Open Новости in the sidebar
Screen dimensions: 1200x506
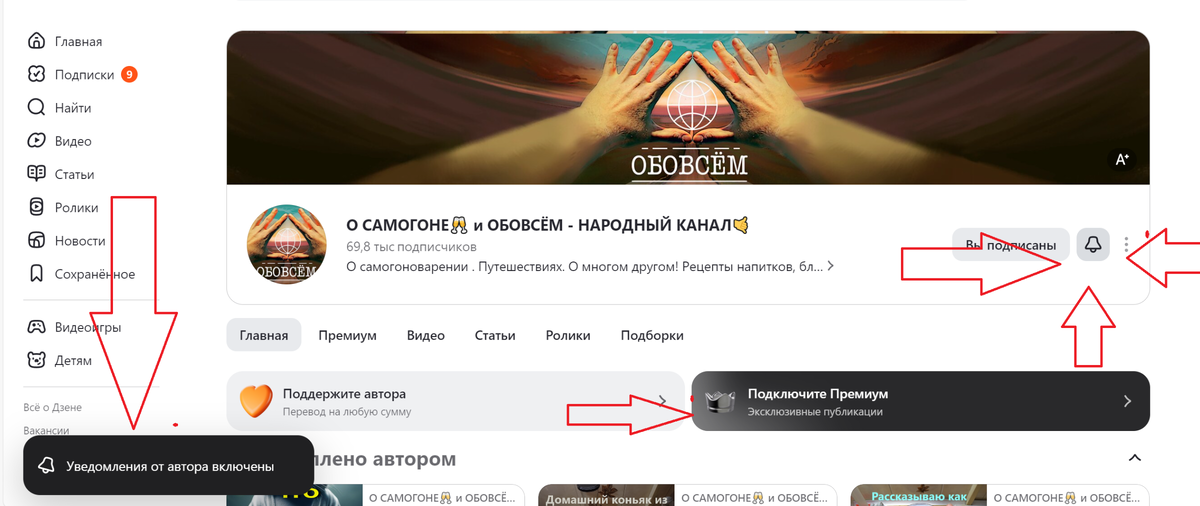(67, 240)
